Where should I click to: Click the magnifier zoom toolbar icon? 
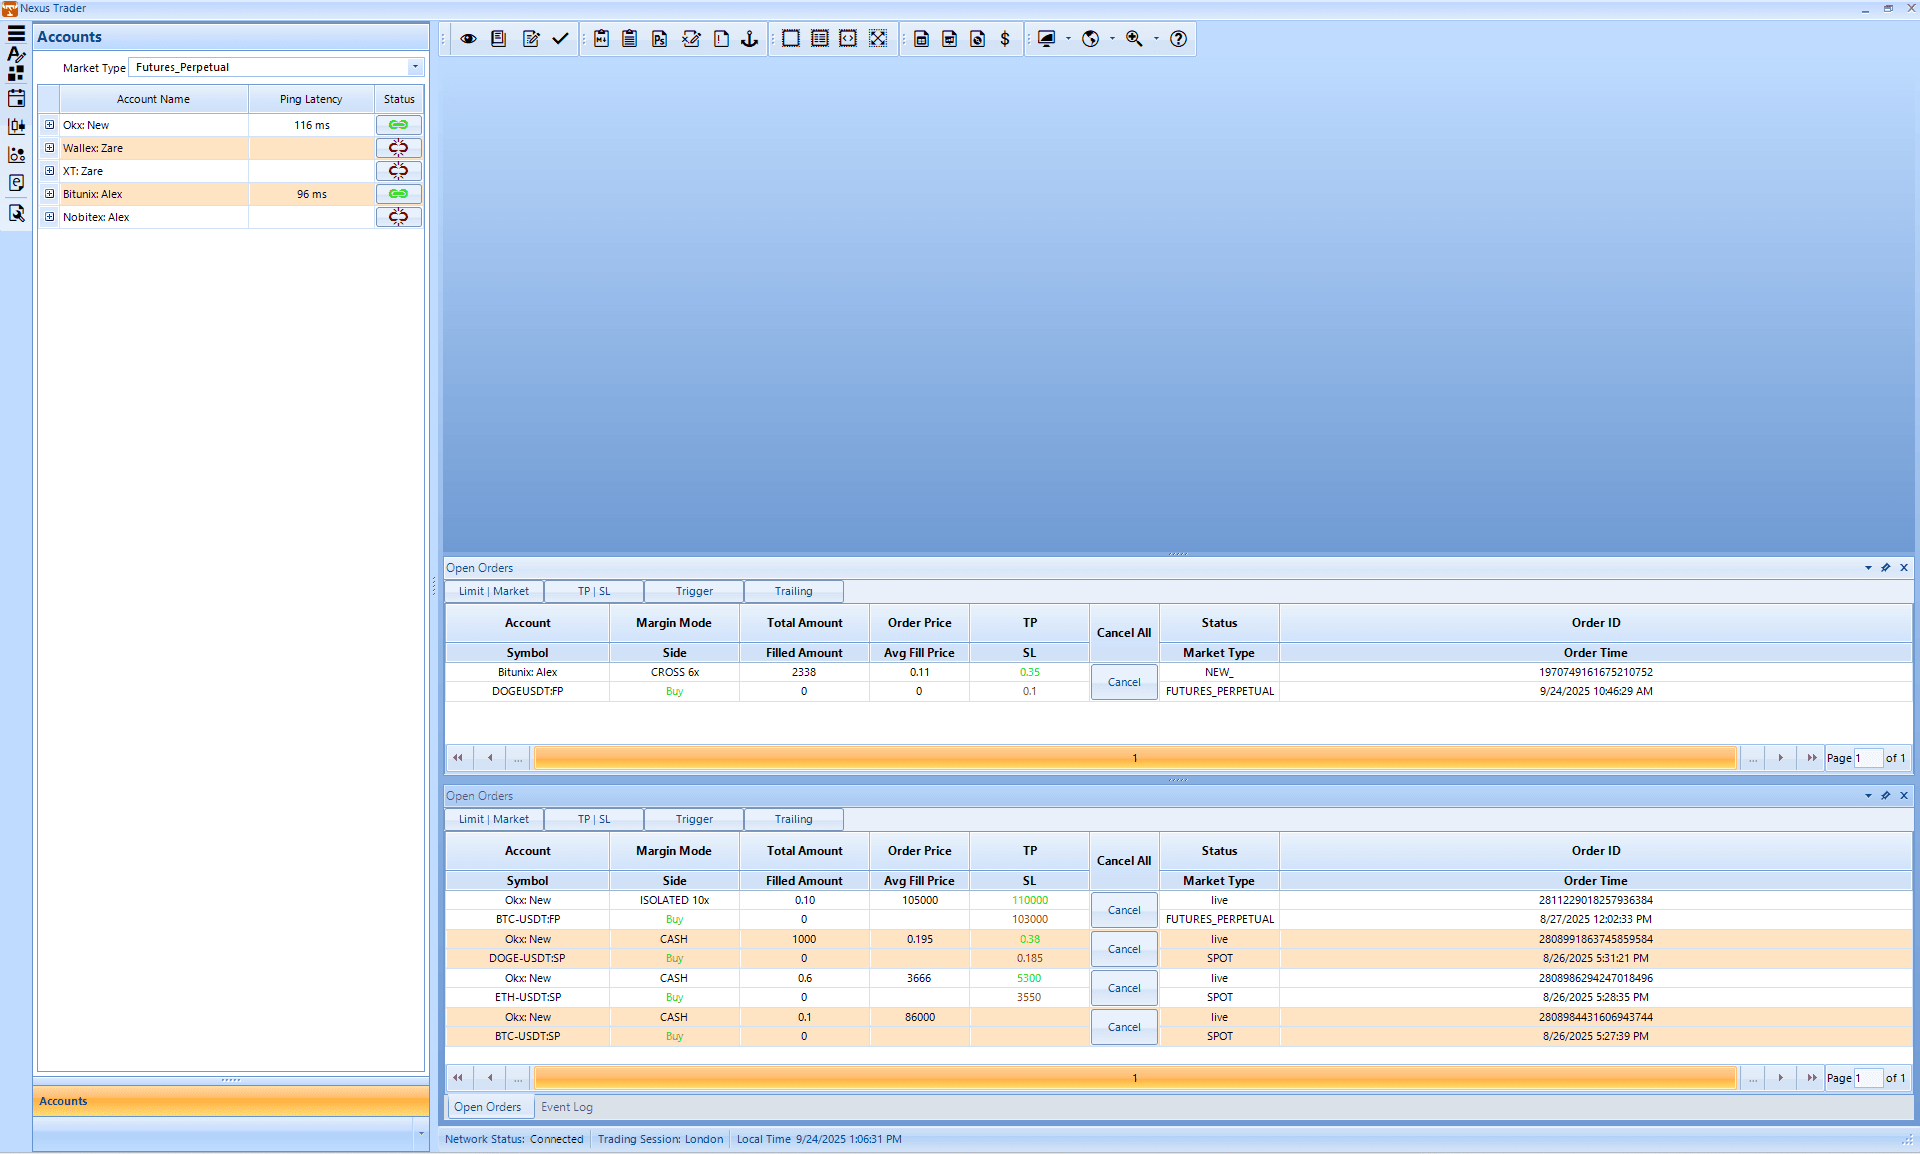(x=1134, y=39)
